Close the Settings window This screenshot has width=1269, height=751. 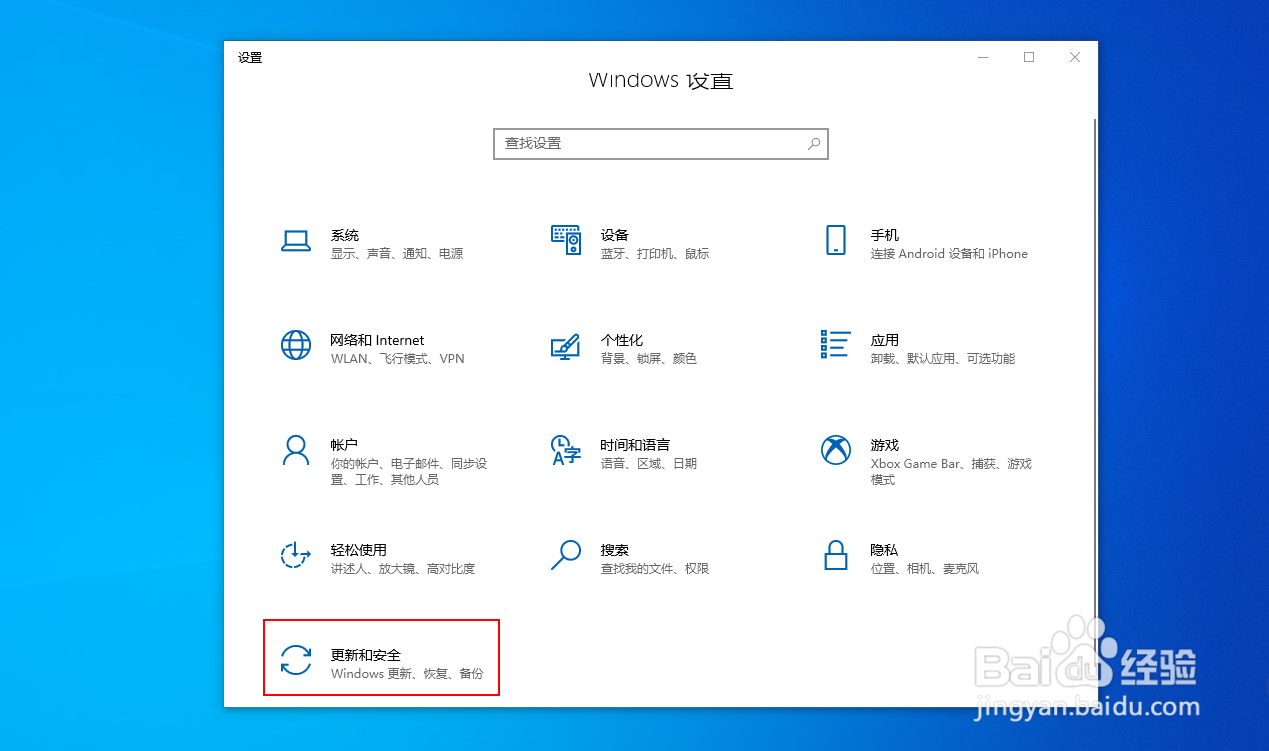(x=1075, y=57)
